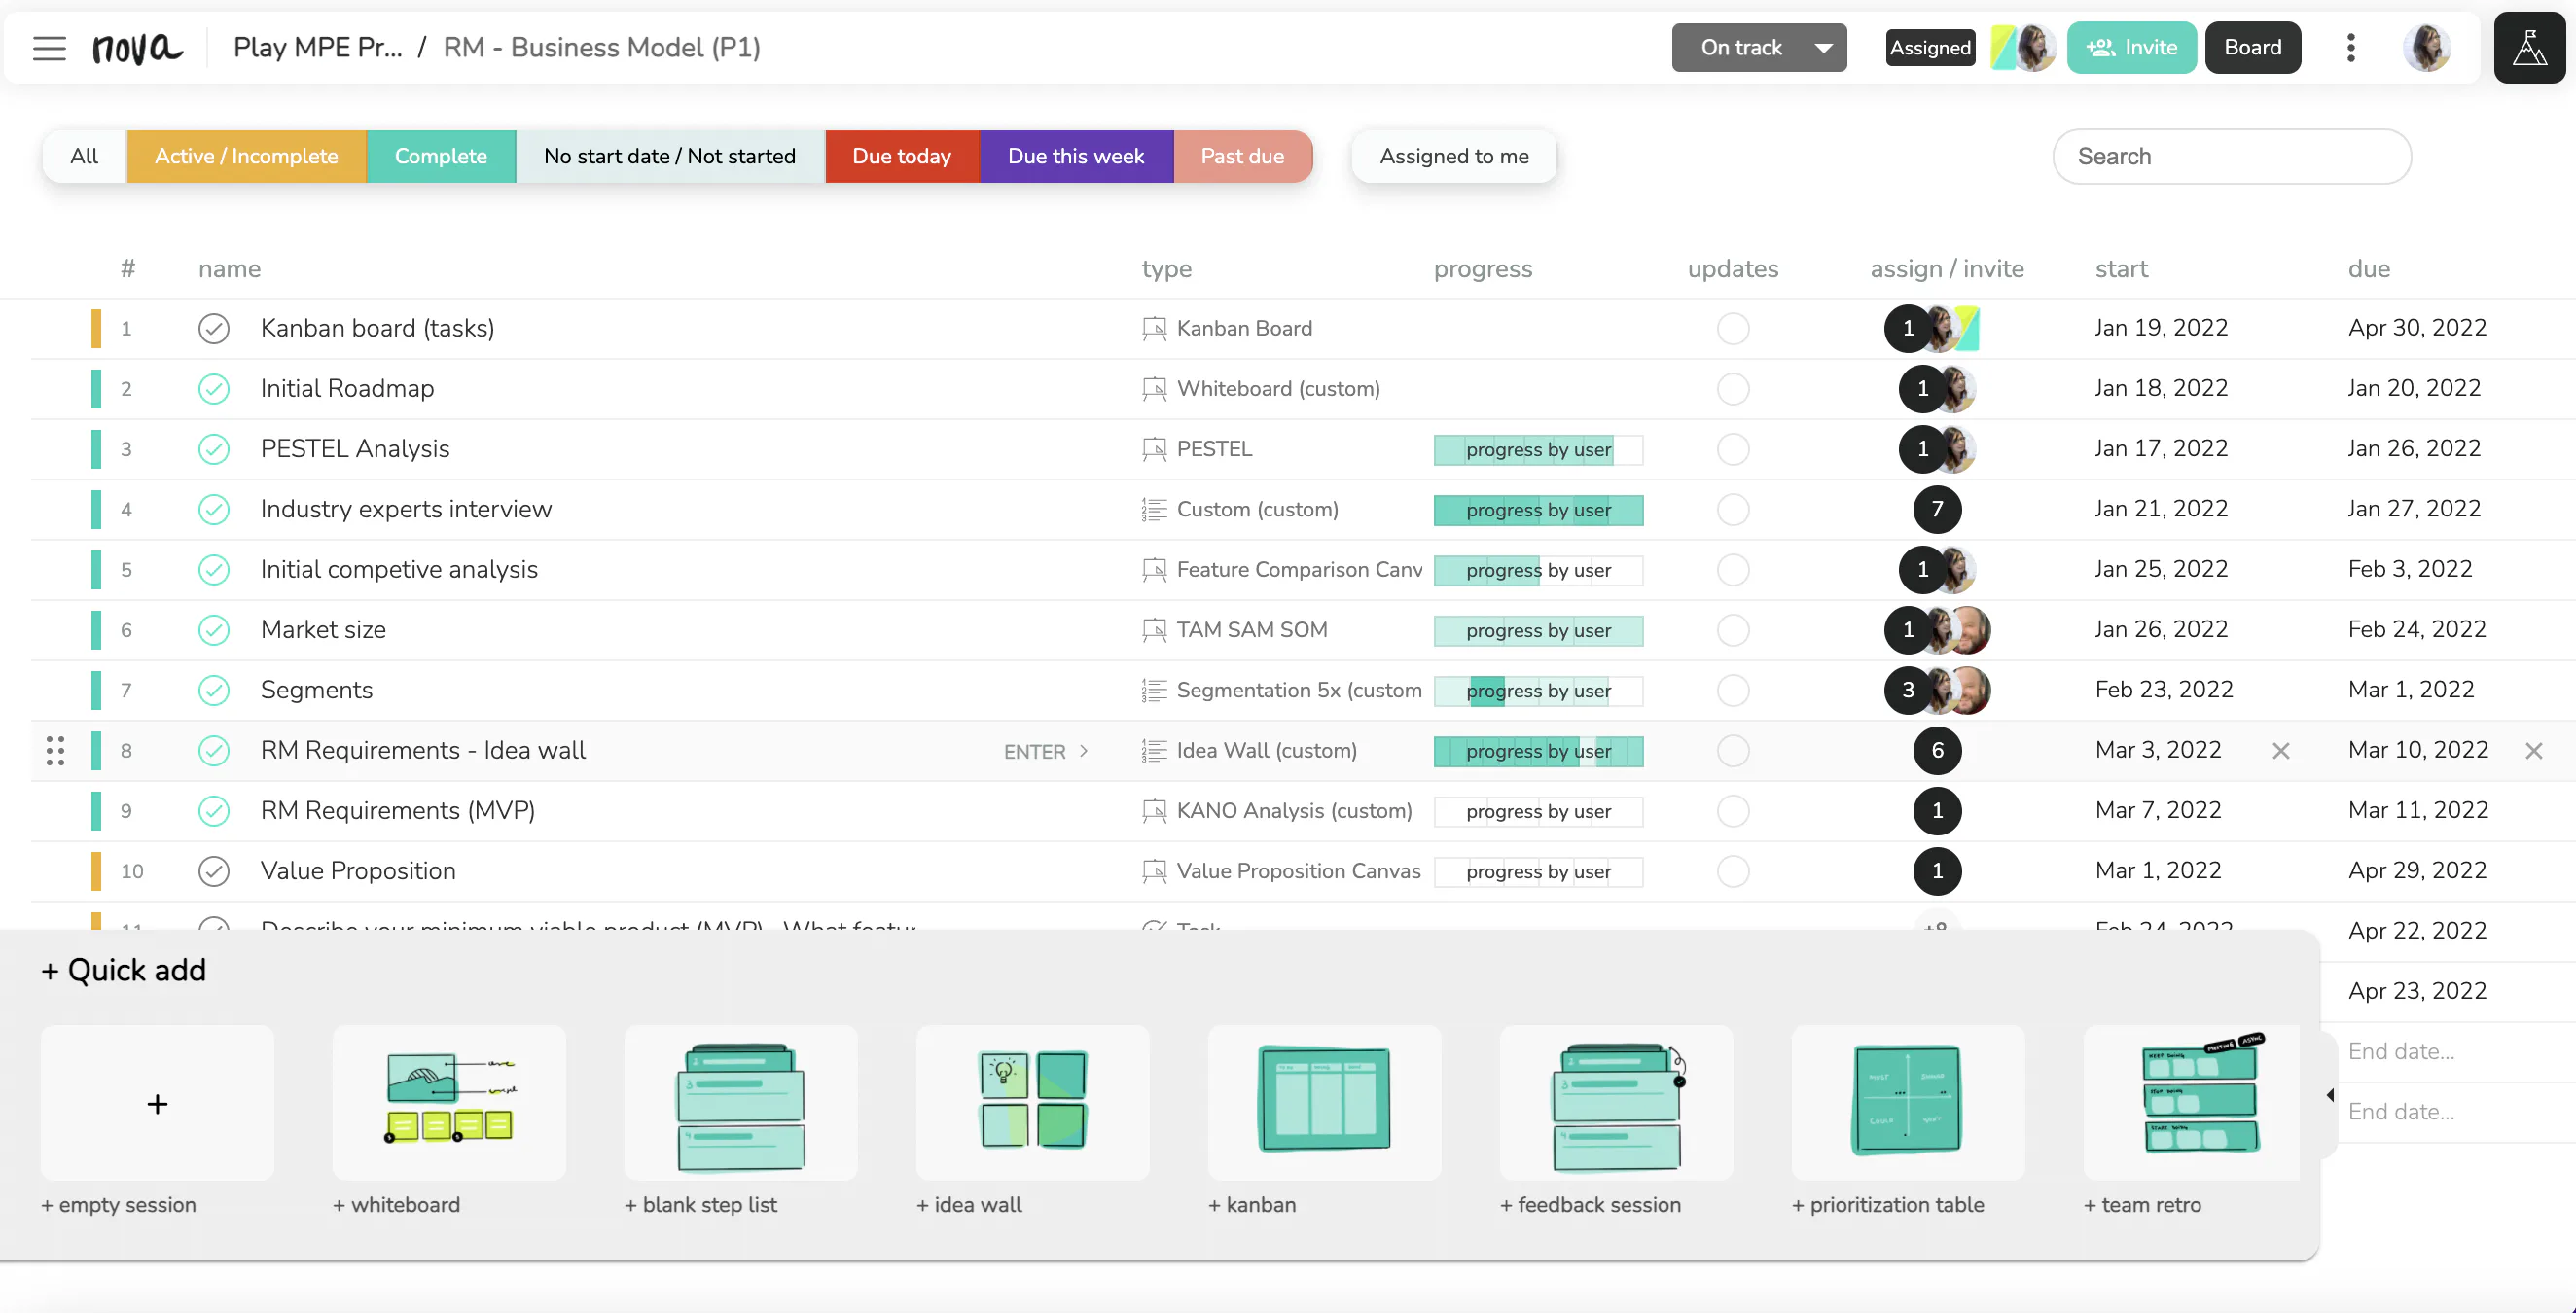The width and height of the screenshot is (2576, 1313).
Task: Add a prioritization table
Action: point(1909,1102)
